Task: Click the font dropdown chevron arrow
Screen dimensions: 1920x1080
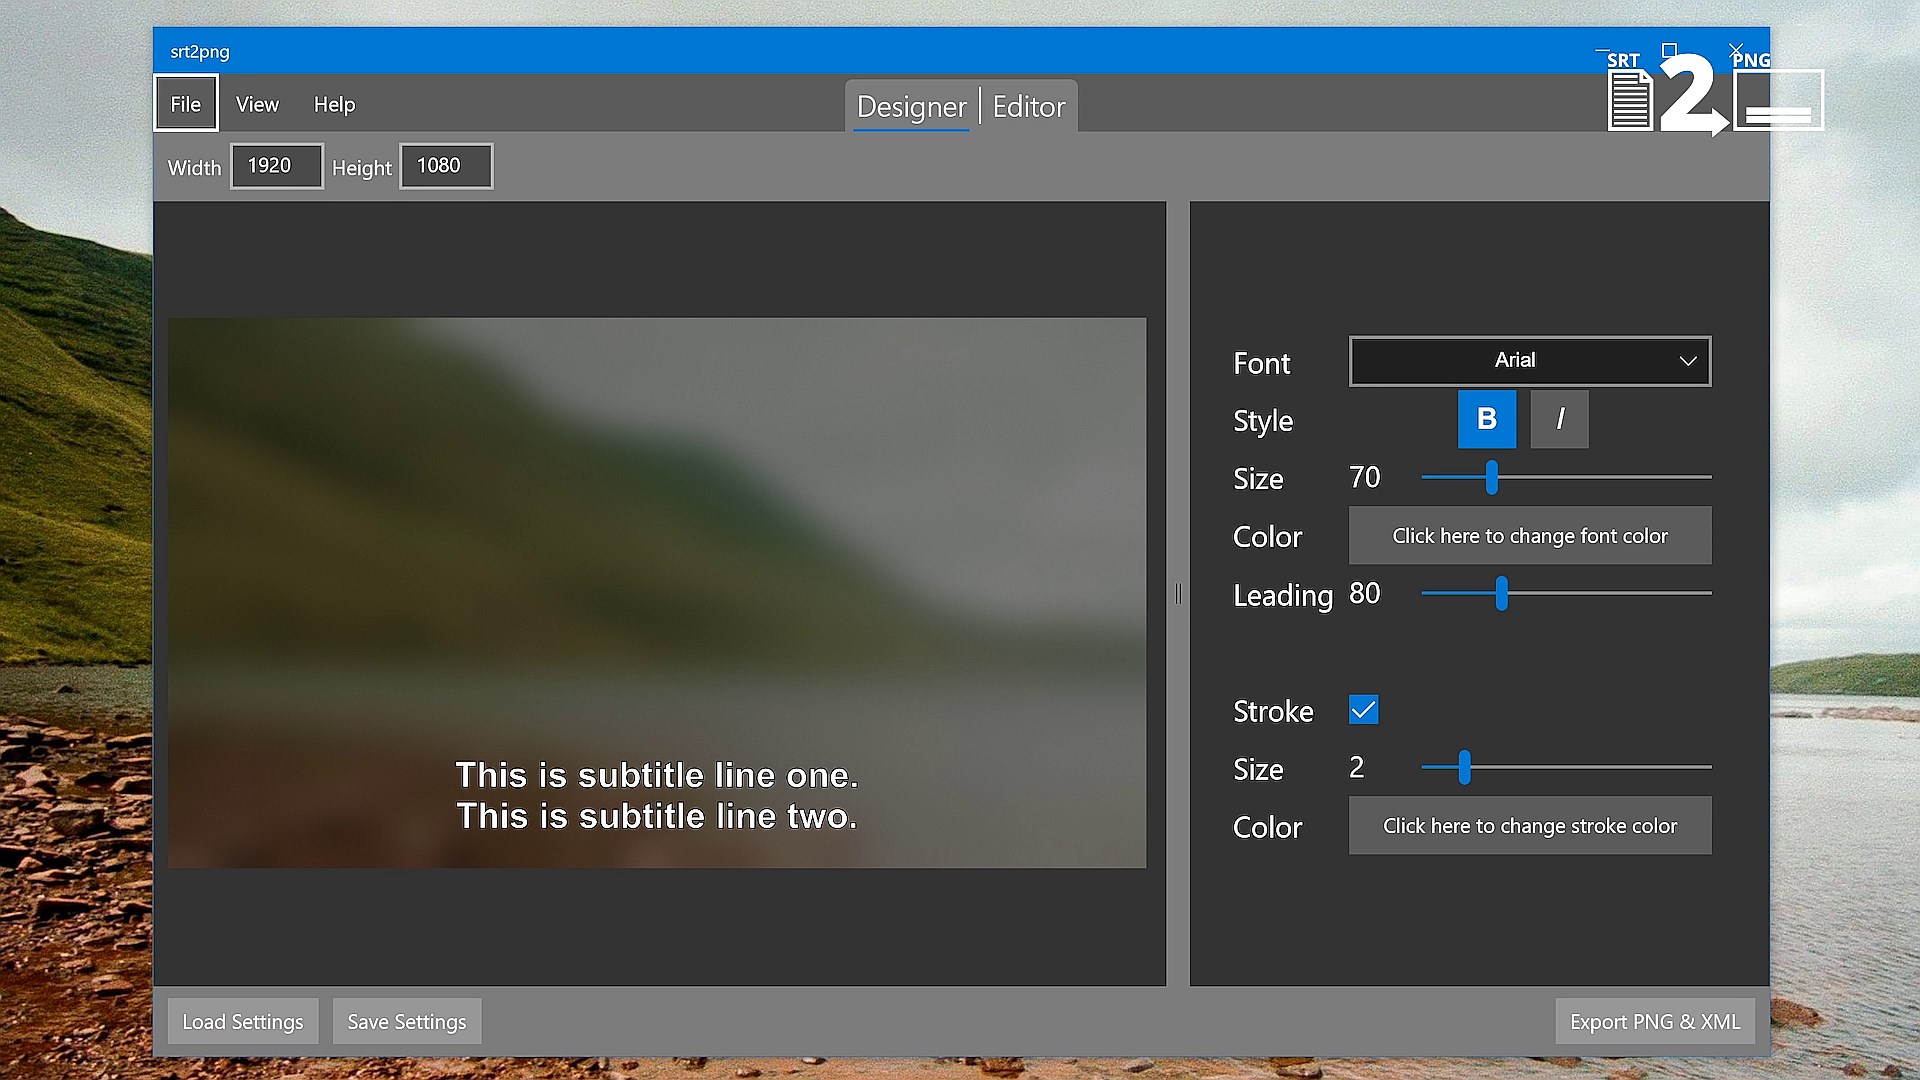Action: click(1688, 361)
